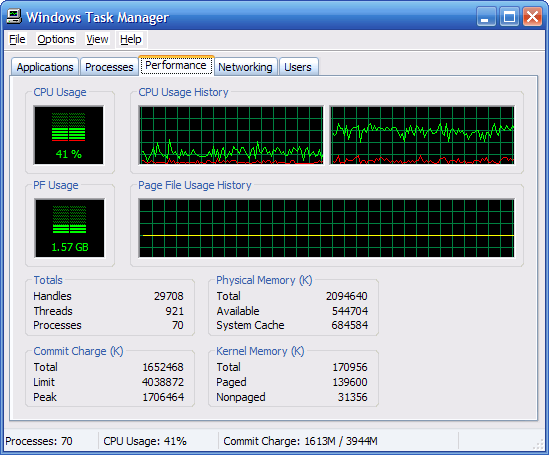Viewport: 549px width, 455px height.
Task: Click the status bar 'Processes: 70' entry
Action: (39, 441)
